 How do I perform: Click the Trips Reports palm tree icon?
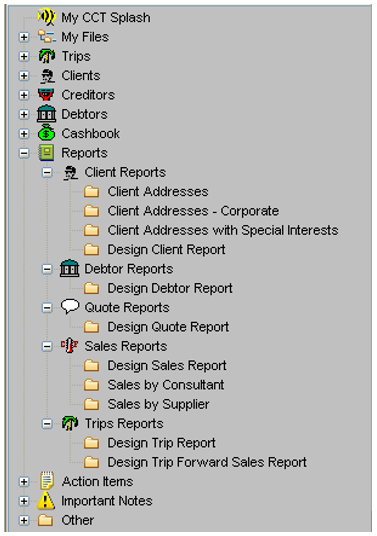tap(70, 423)
